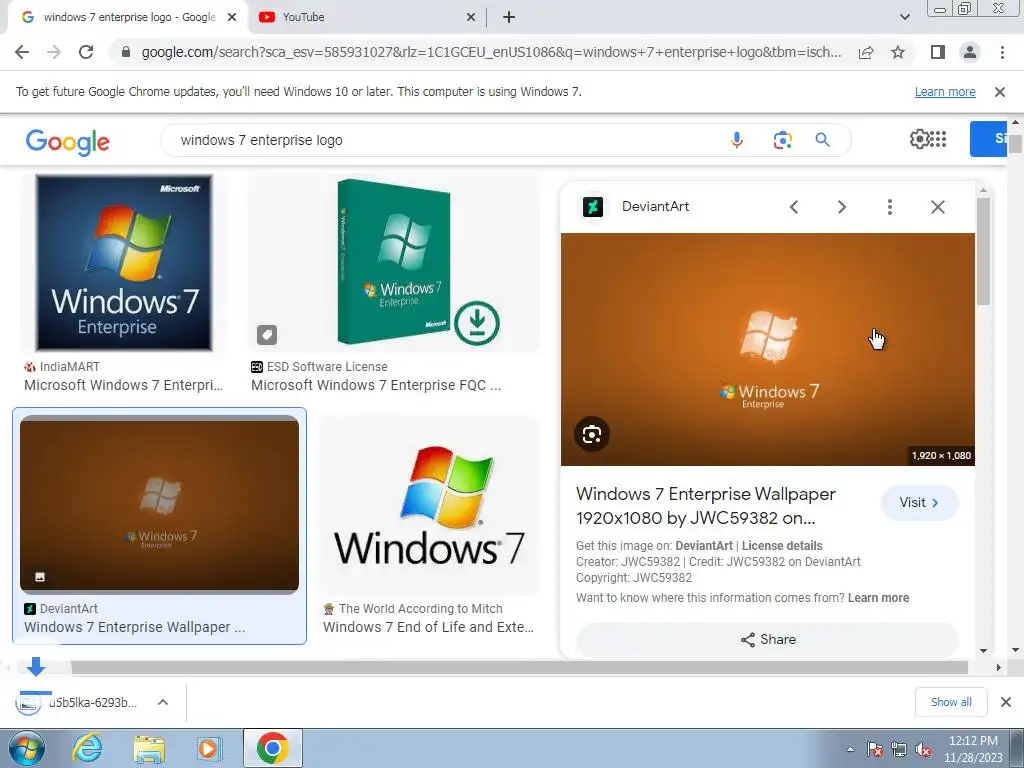Click the muted volume tray icon
The width and height of the screenshot is (1024, 768).
[x=923, y=750]
